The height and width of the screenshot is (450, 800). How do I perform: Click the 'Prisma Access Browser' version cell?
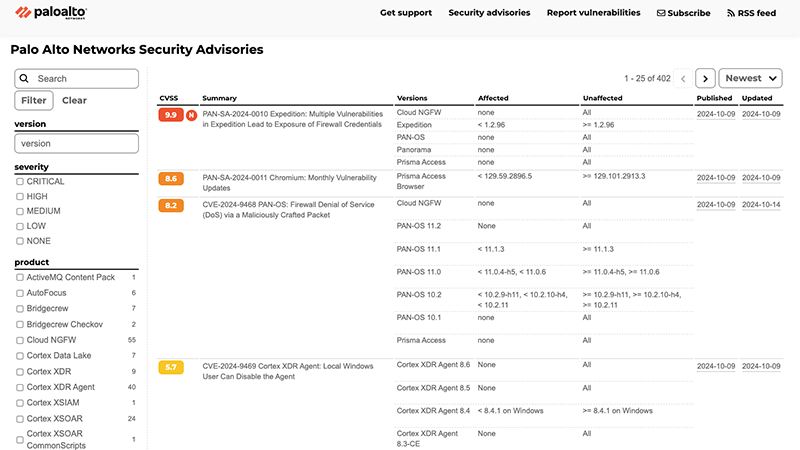(421, 181)
